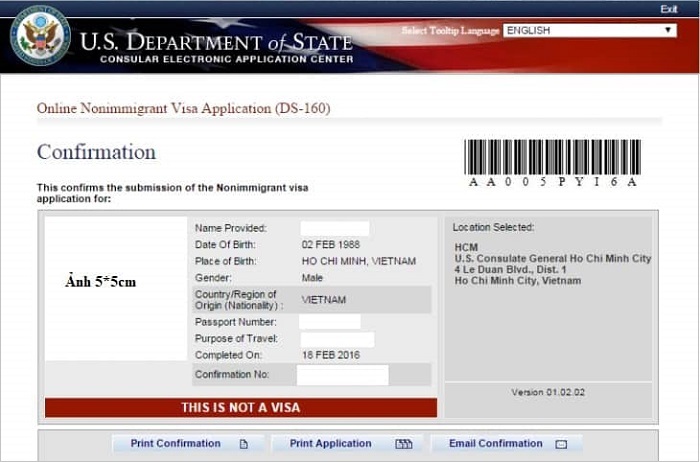Click the blank Confirmation No field
700x462 pixels.
(x=342, y=375)
